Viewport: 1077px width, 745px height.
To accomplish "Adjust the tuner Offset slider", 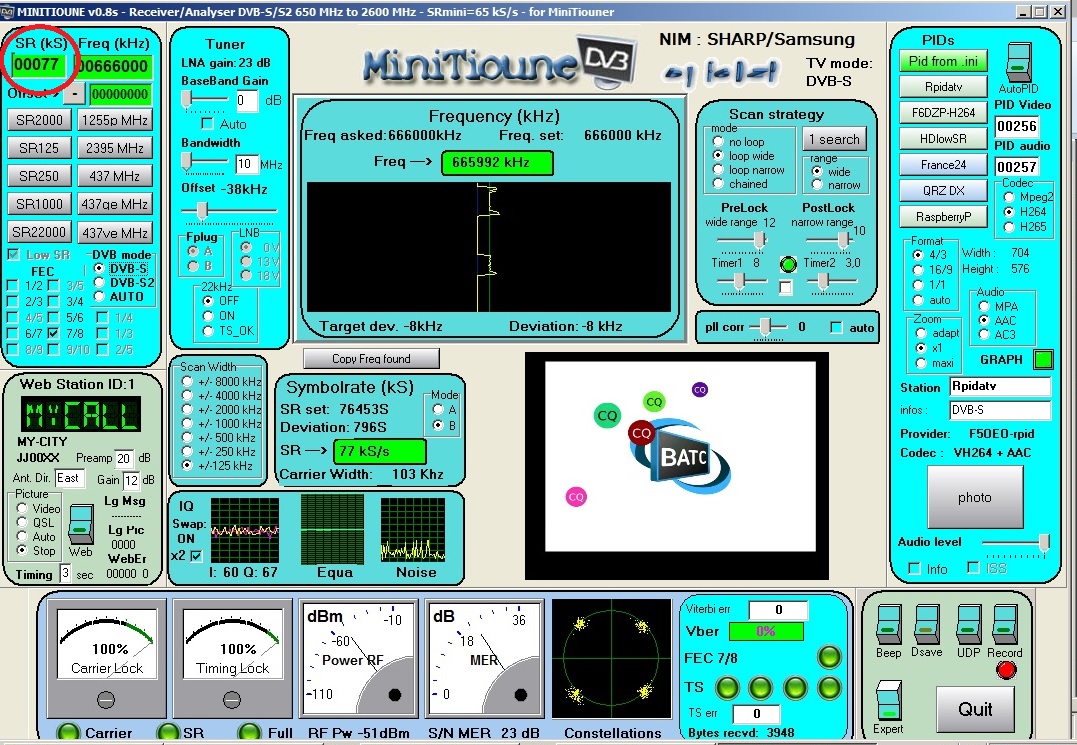I will 201,211.
